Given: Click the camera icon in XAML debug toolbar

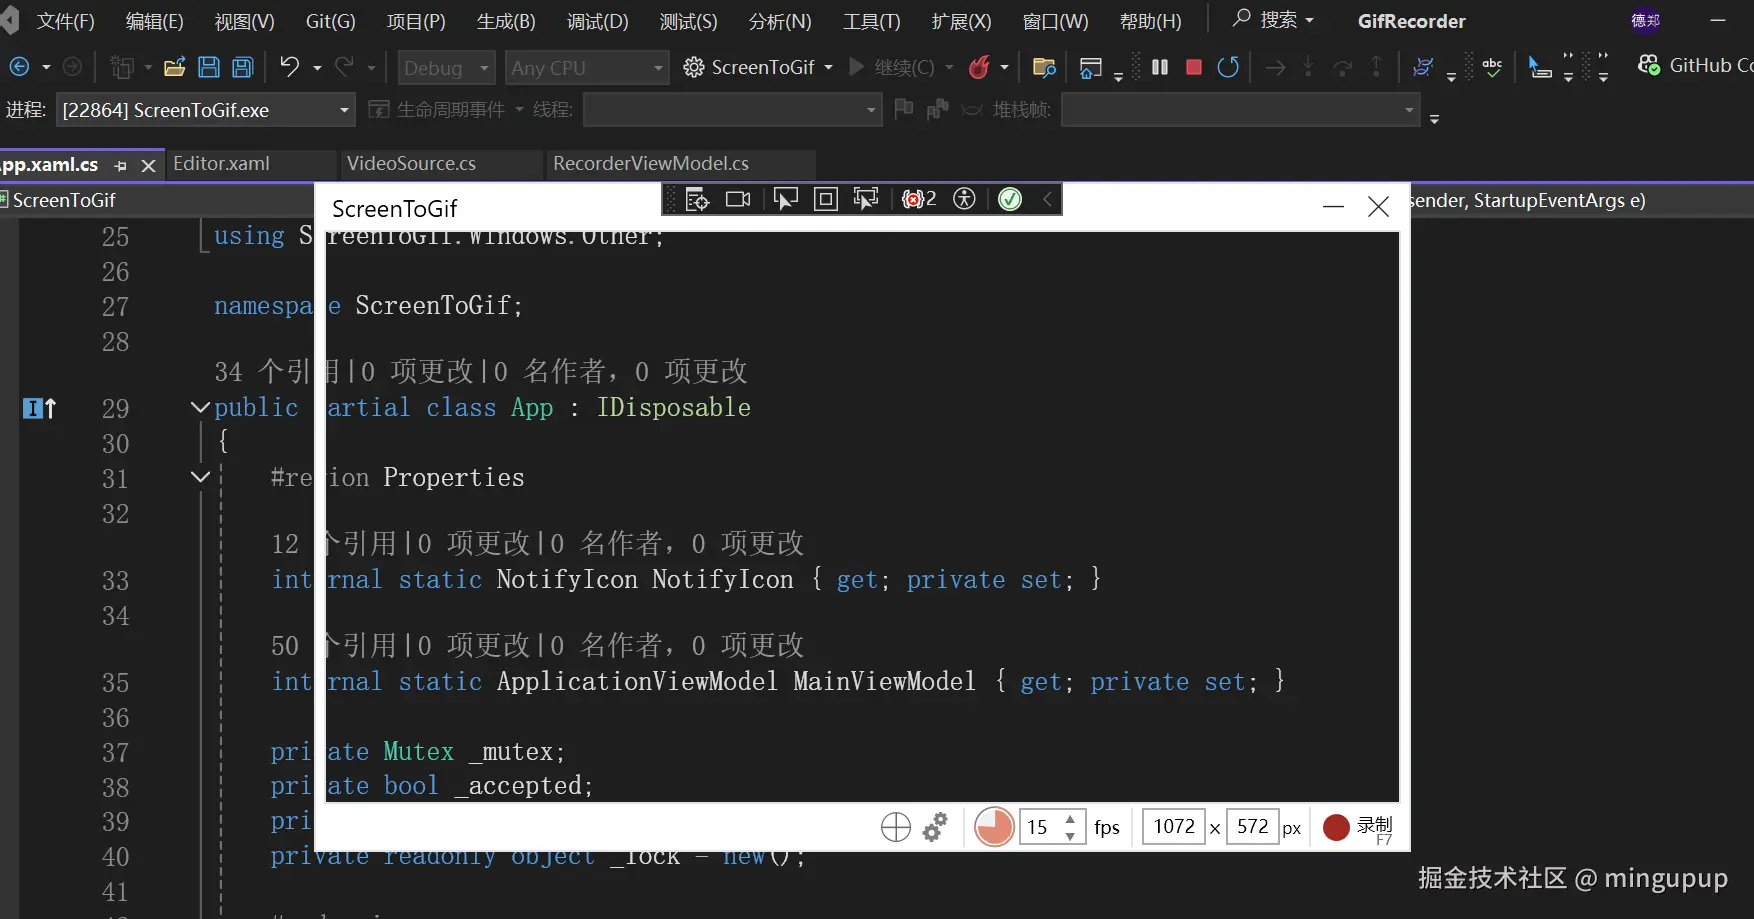Looking at the screenshot, I should click(738, 199).
